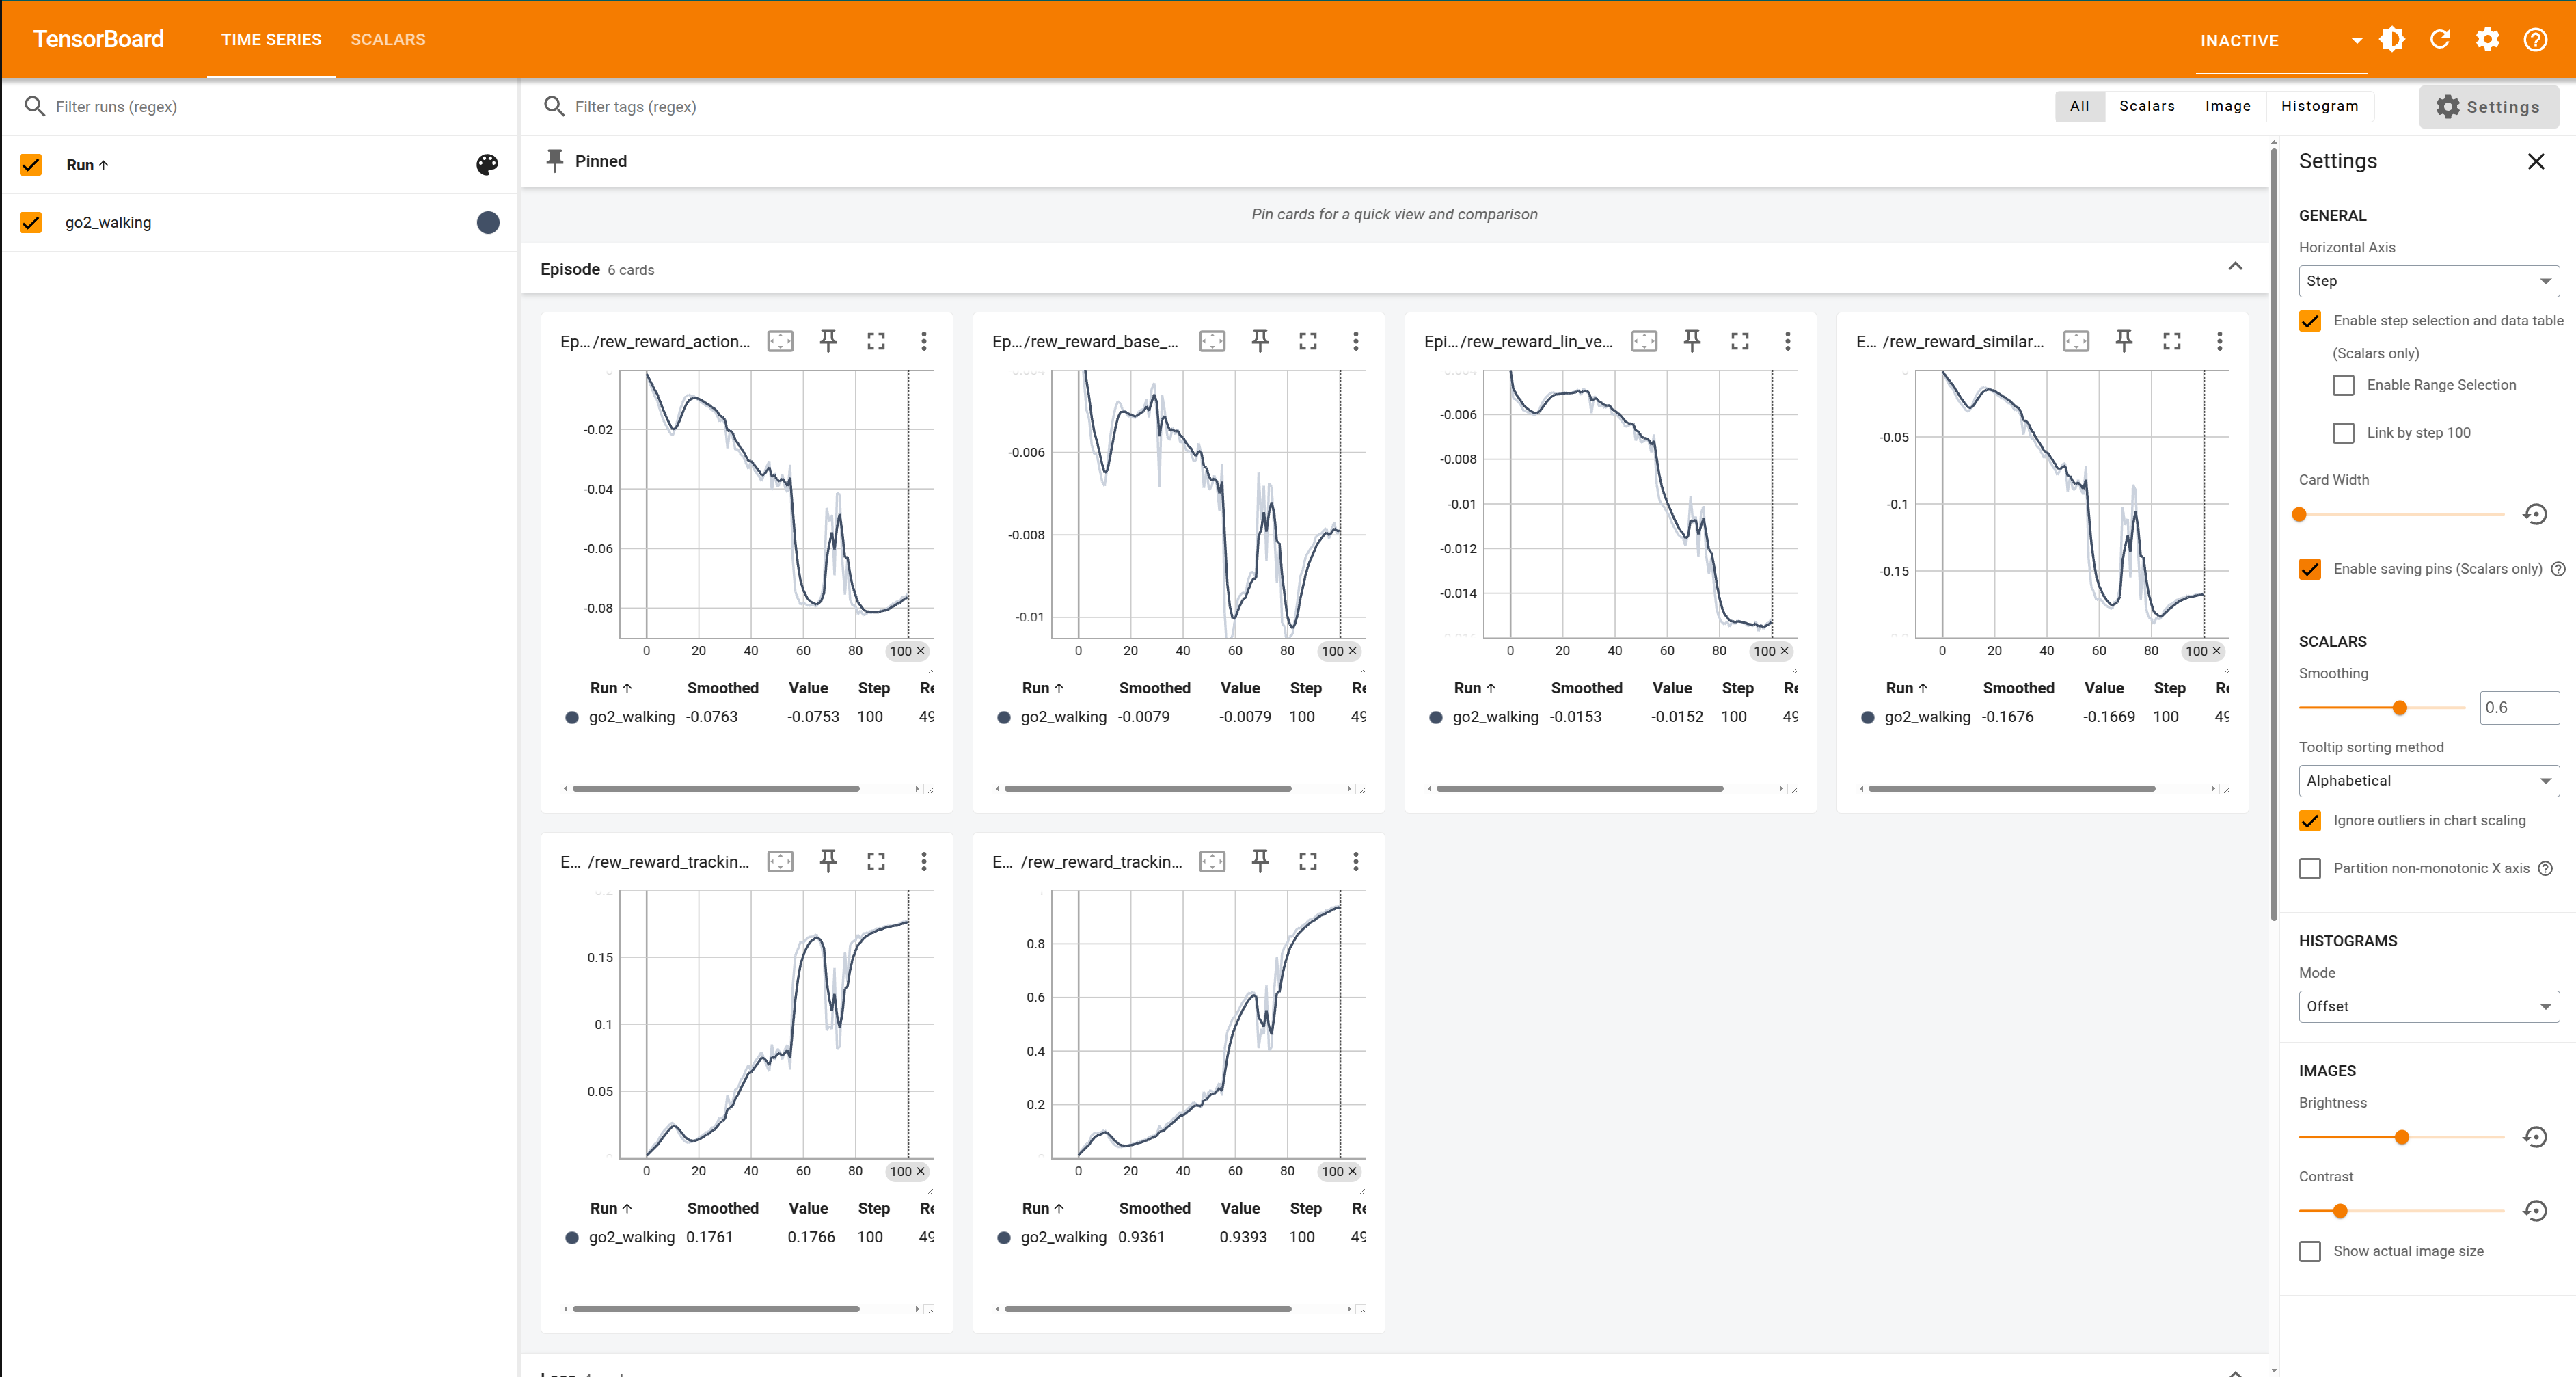Fit domain on rew_reward_action chart
The height and width of the screenshot is (1377, 2576).
[x=780, y=341]
